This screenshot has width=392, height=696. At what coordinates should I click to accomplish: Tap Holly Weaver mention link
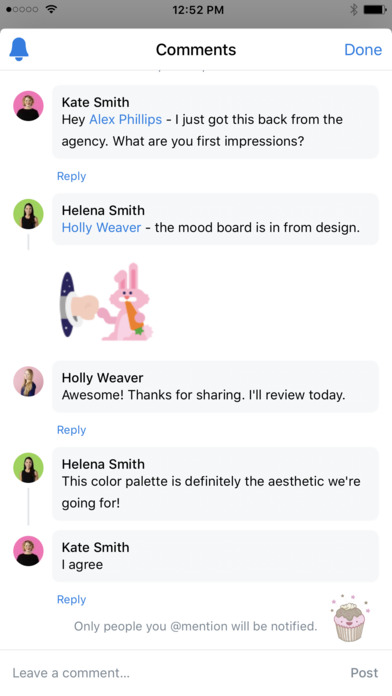click(101, 228)
